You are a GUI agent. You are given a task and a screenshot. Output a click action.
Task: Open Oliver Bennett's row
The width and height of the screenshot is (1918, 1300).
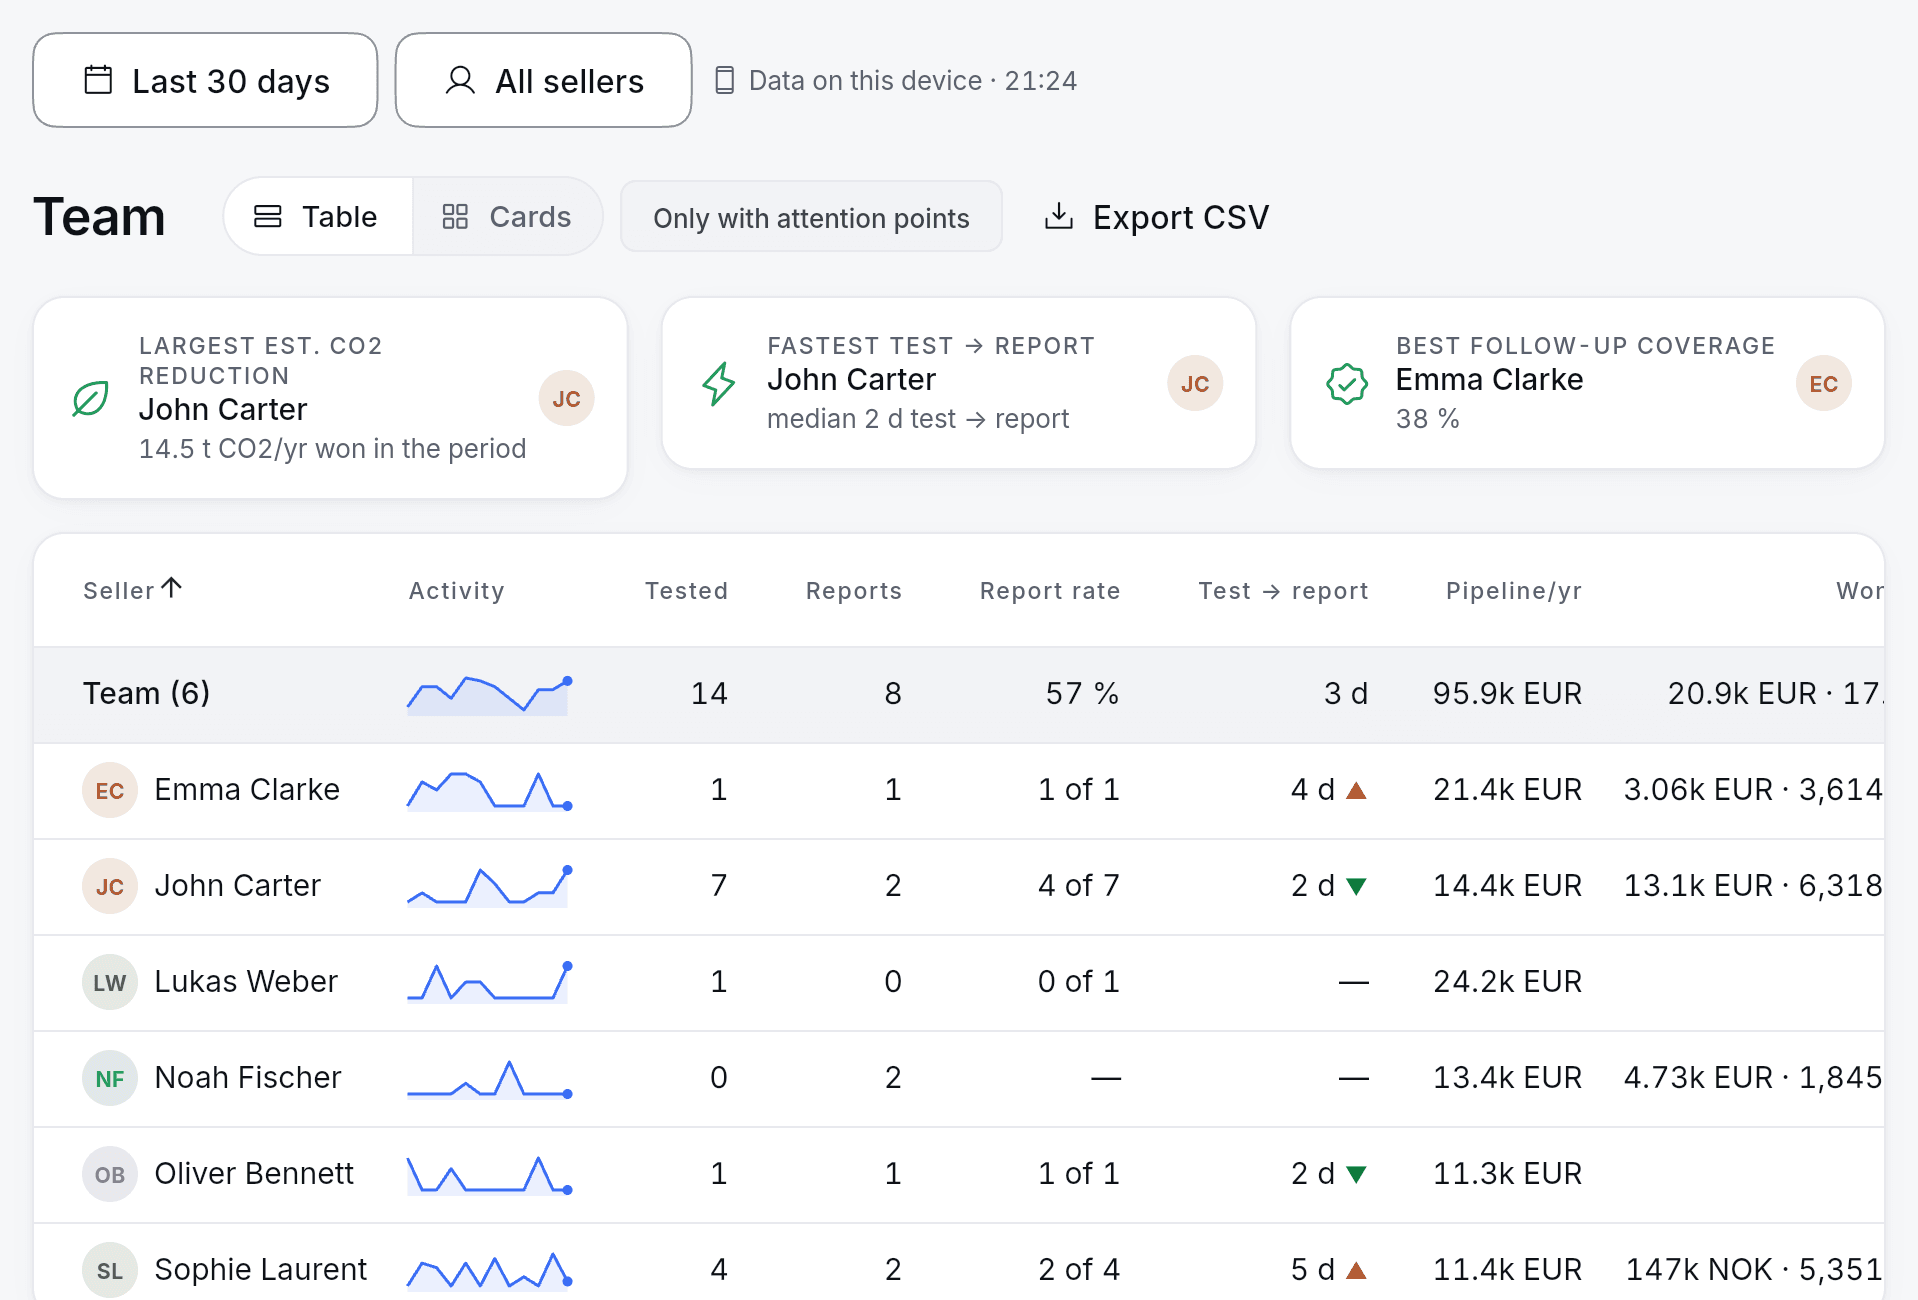coord(959,1174)
